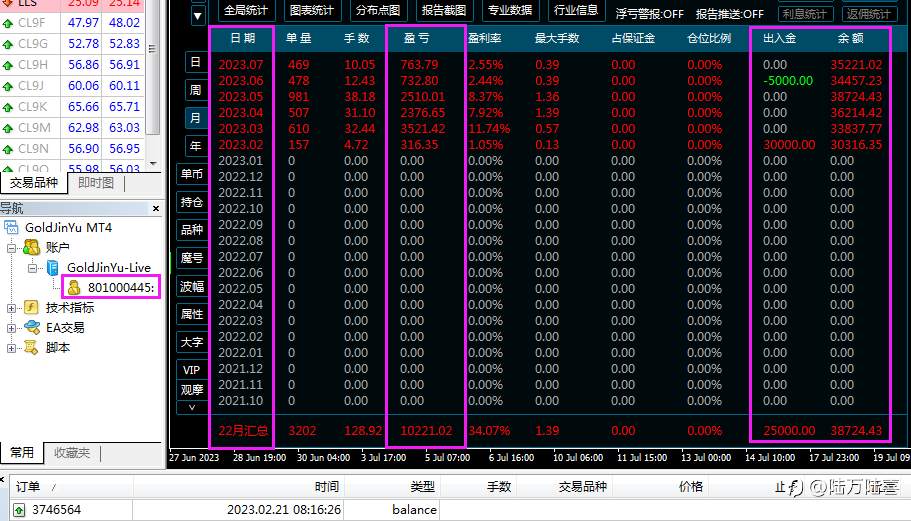911x521 pixels.
Task: Click the 30000.00 deposit value
Action: [789, 145]
